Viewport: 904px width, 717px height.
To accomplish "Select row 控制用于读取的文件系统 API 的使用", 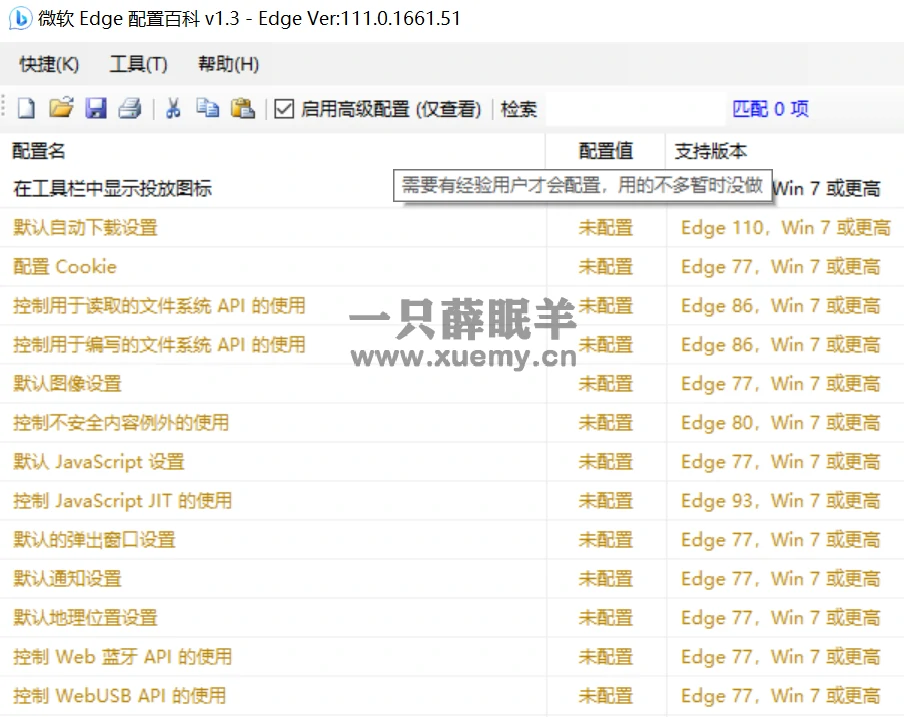I will pyautogui.click(x=452, y=305).
